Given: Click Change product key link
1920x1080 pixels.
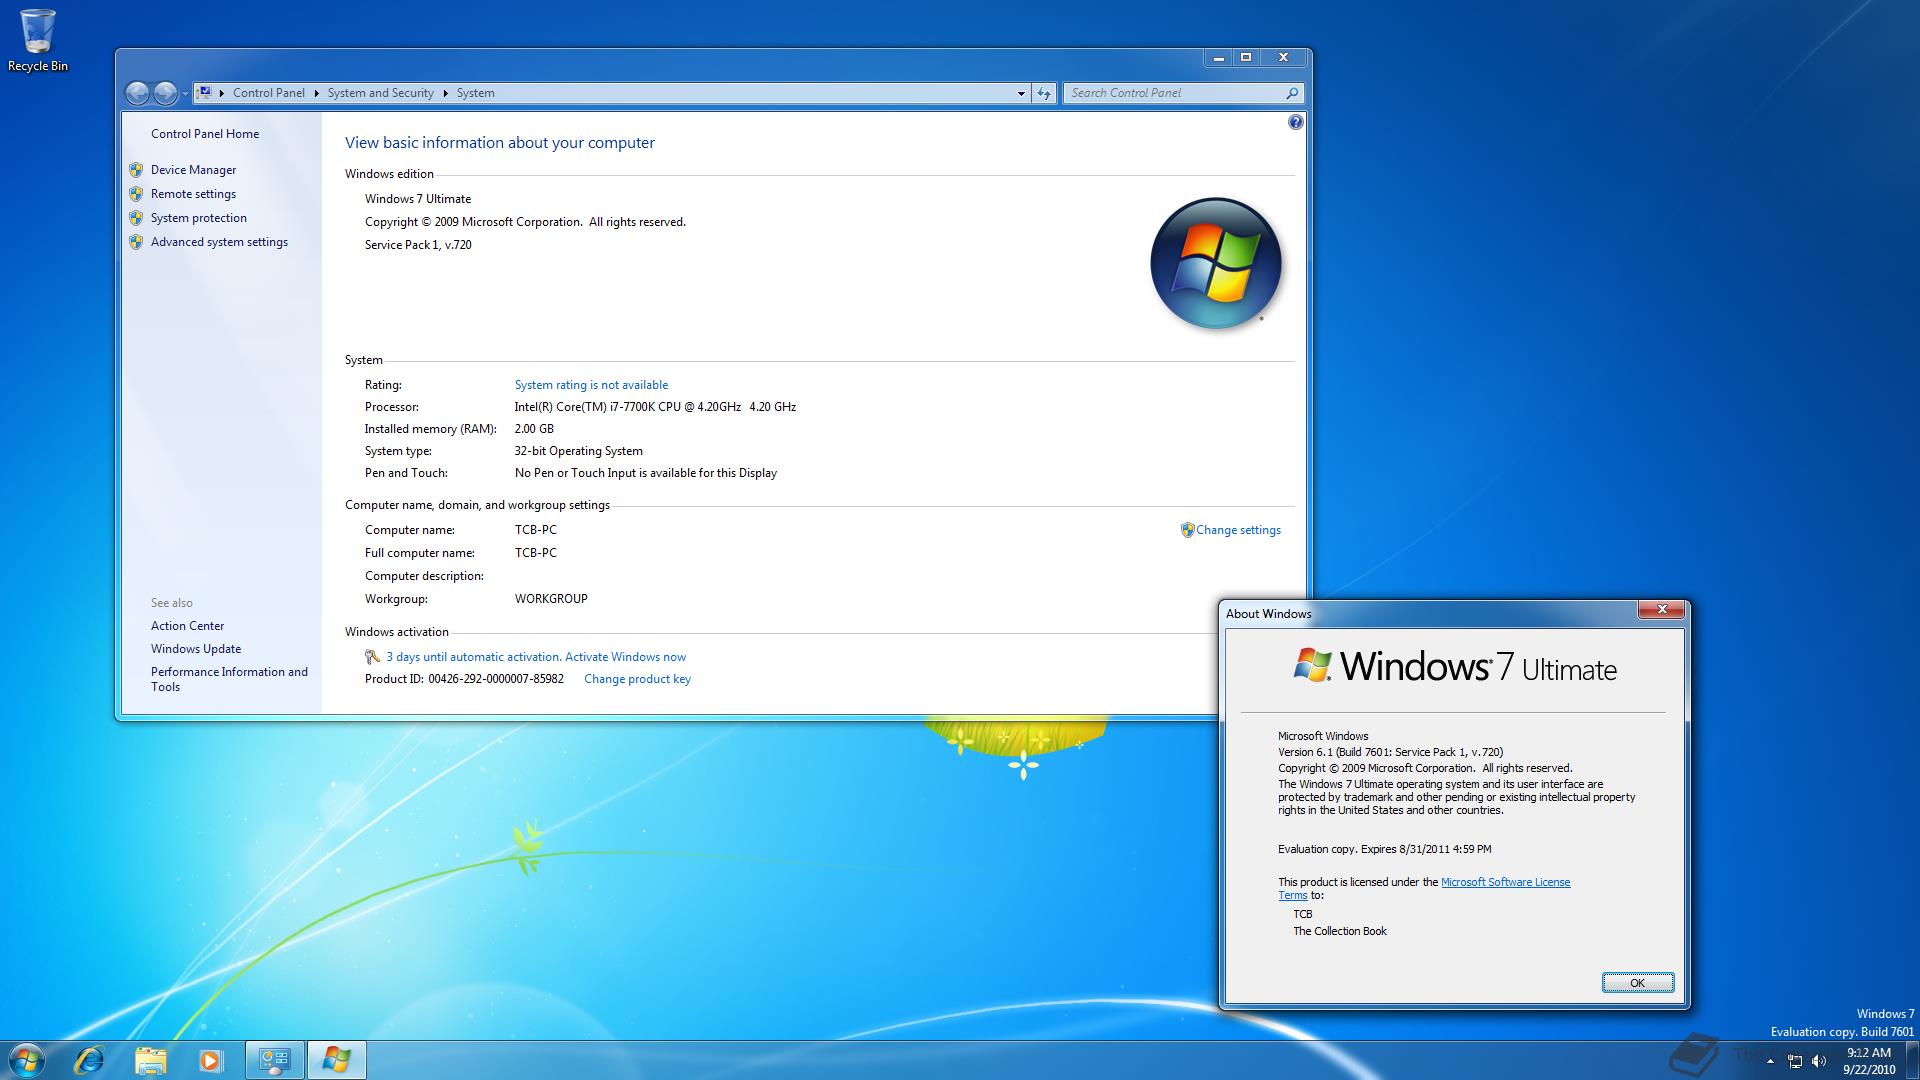Looking at the screenshot, I should [x=637, y=679].
